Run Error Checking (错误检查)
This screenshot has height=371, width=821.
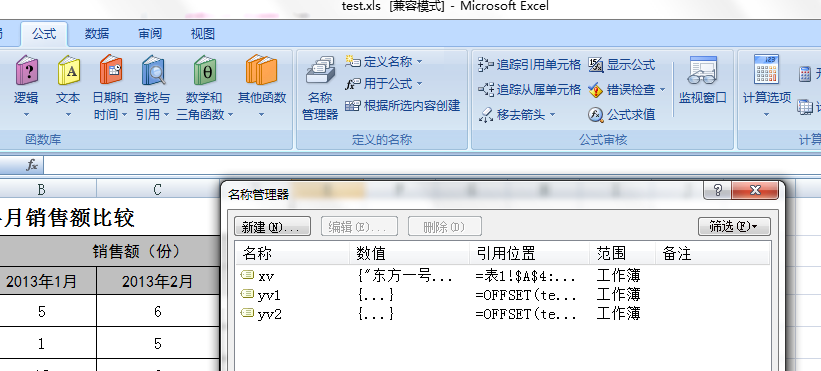(x=626, y=89)
